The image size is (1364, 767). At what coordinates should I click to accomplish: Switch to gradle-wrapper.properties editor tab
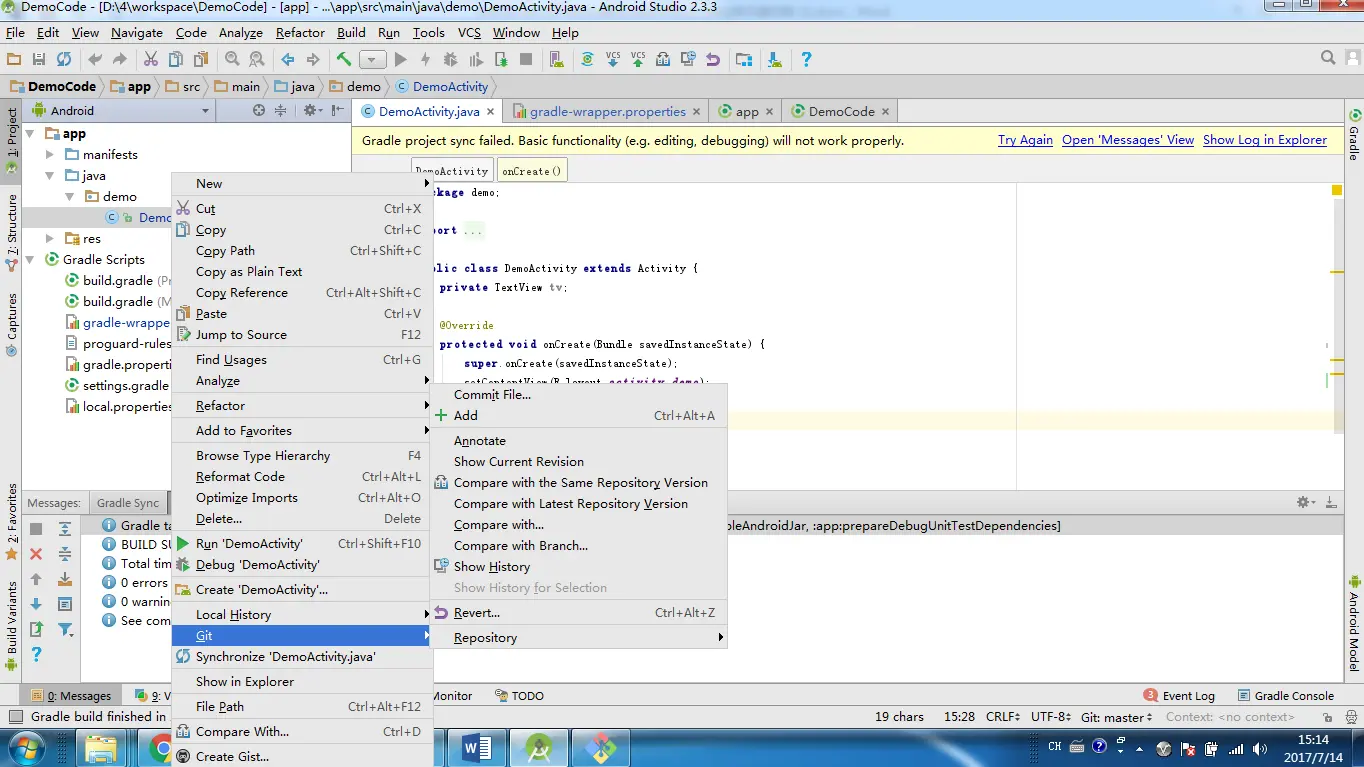pos(608,111)
